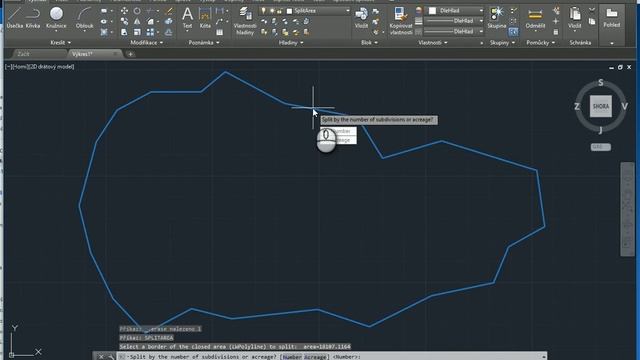Switch to the Začít tab
This screenshot has height=360, width=640.
pyautogui.click(x=24, y=53)
